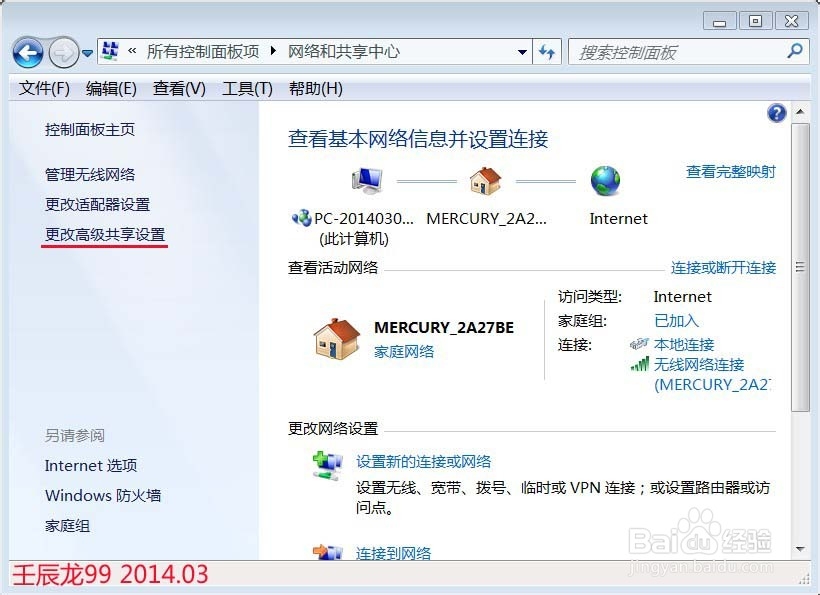Click the large MERCURY_2A27BE house icon

tap(337, 339)
